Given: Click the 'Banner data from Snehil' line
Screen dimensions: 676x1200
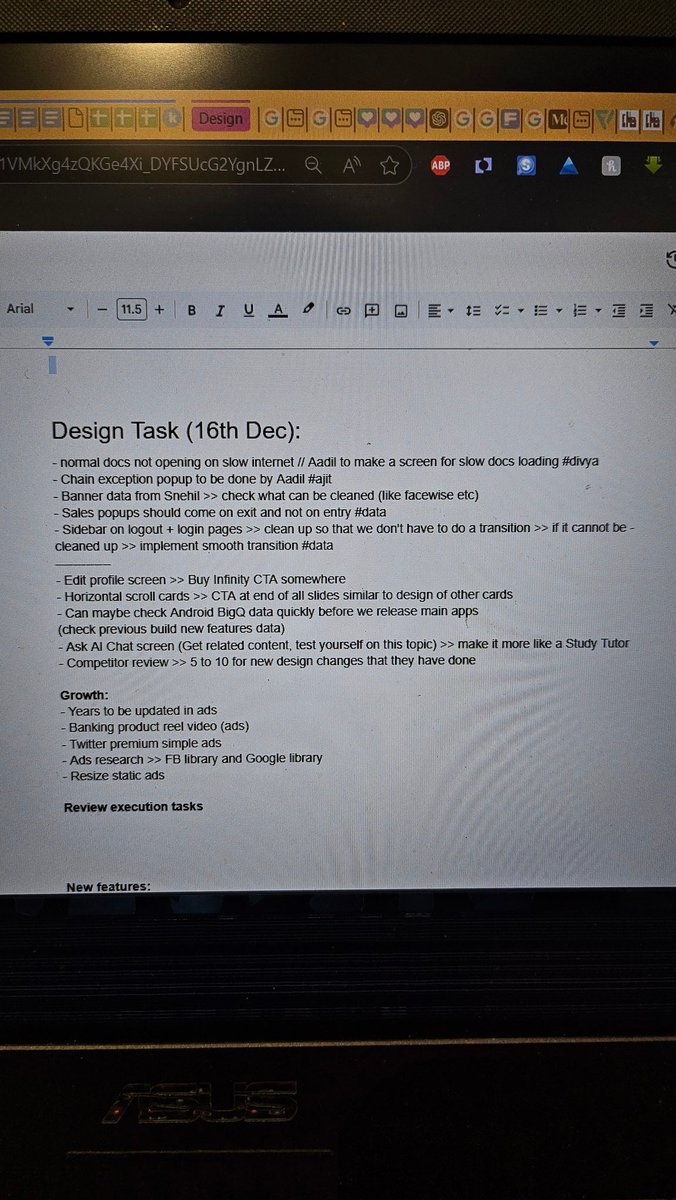Looking at the screenshot, I should pos(268,495).
